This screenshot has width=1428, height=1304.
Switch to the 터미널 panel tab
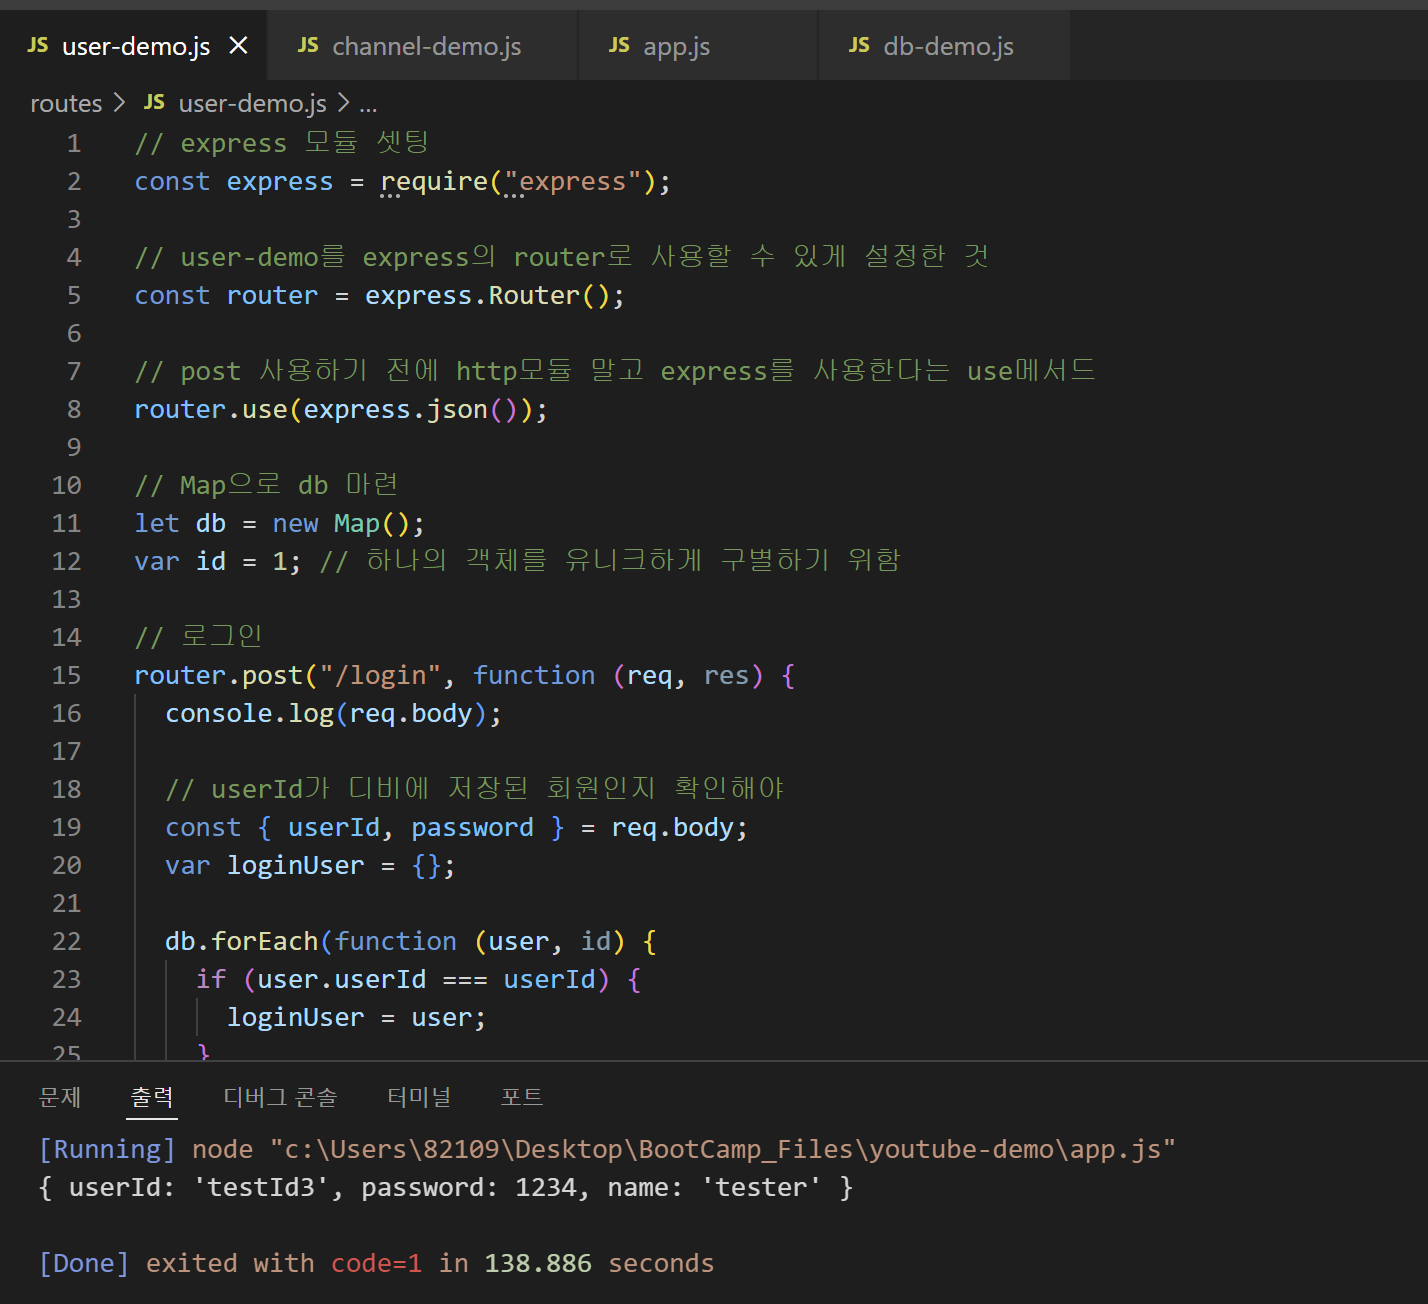419,1097
